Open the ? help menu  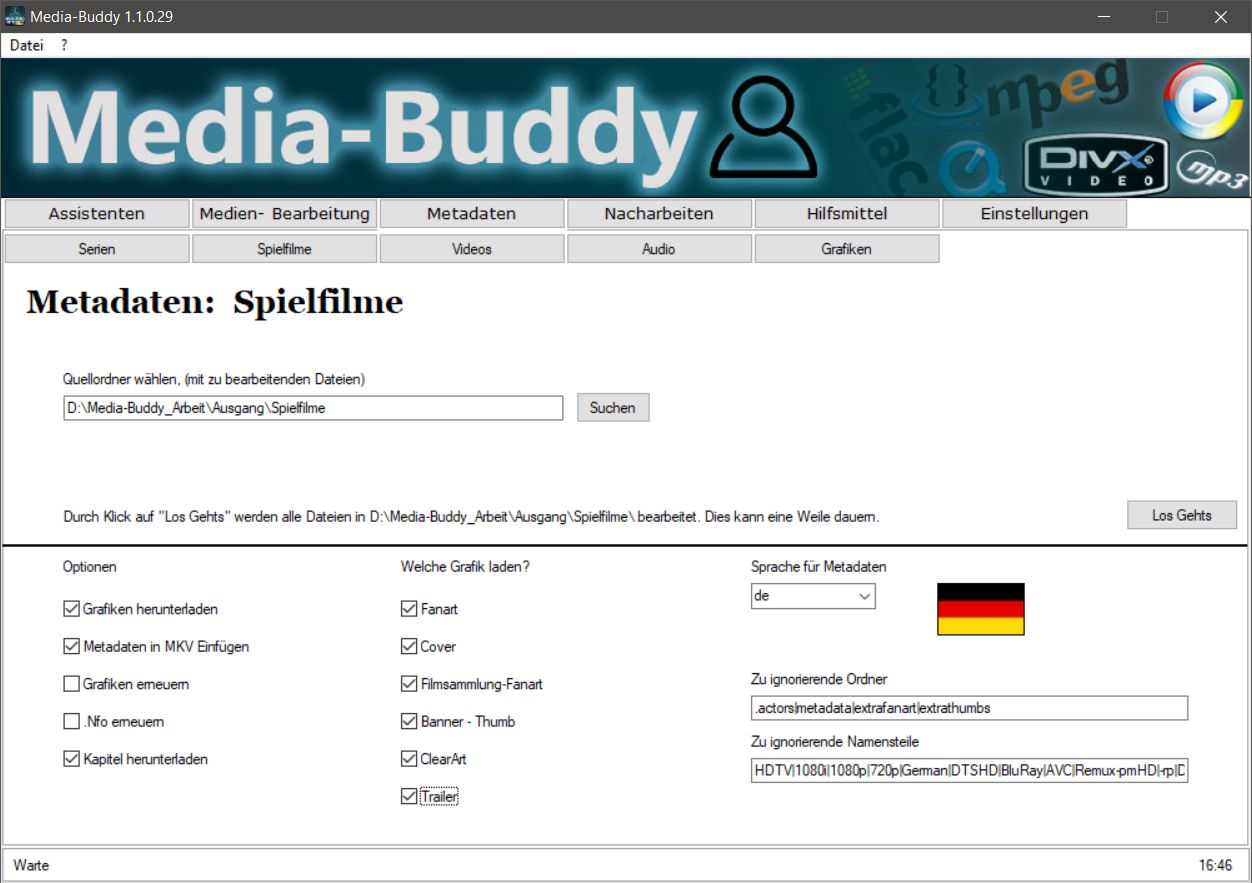[64, 45]
